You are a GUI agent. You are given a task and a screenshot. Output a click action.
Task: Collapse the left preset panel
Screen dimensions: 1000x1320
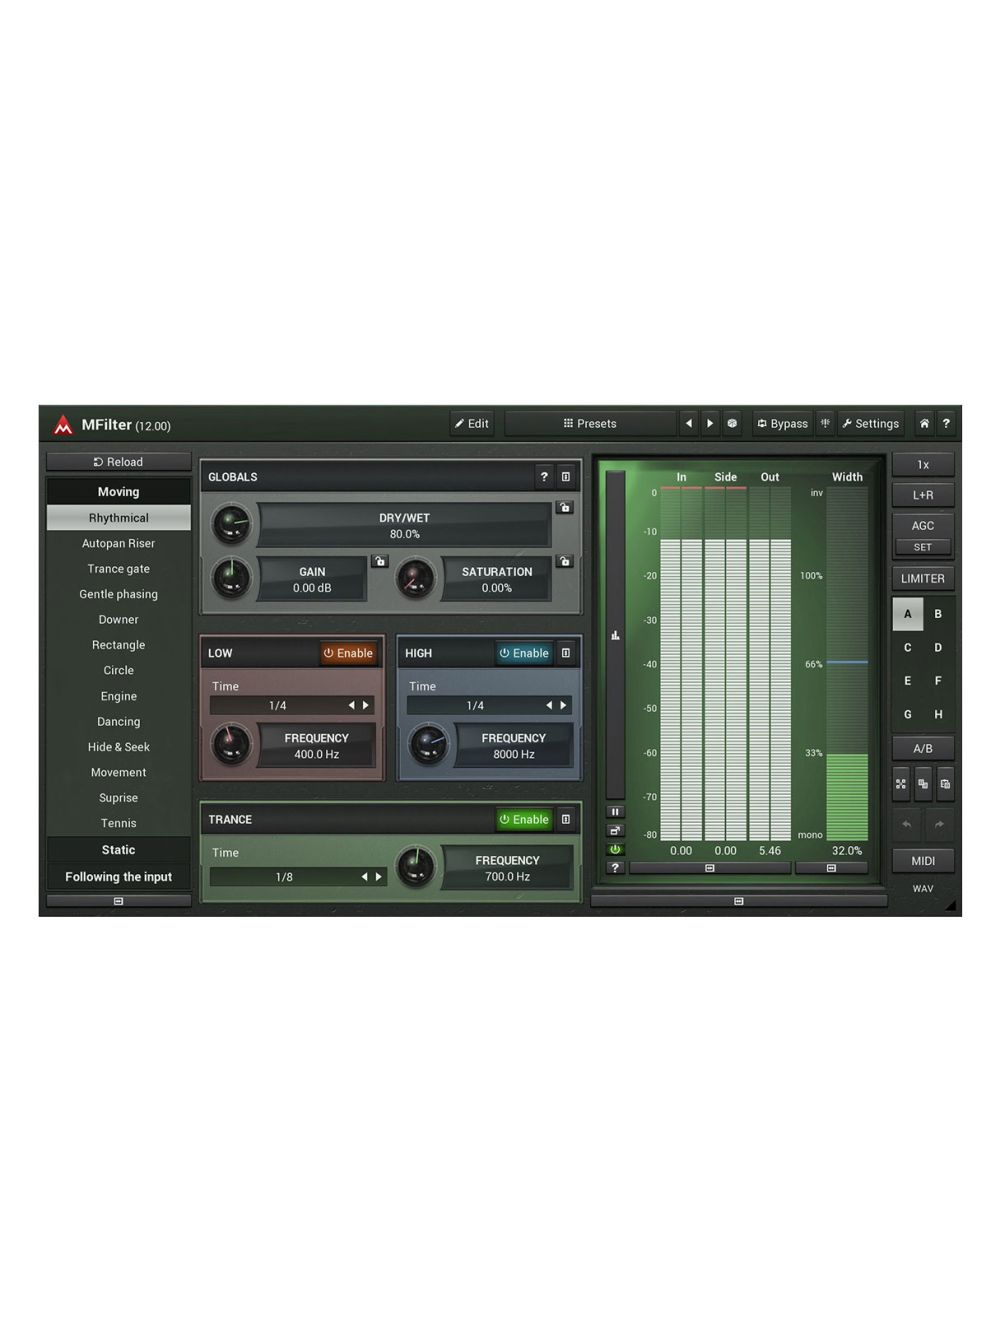(x=117, y=900)
